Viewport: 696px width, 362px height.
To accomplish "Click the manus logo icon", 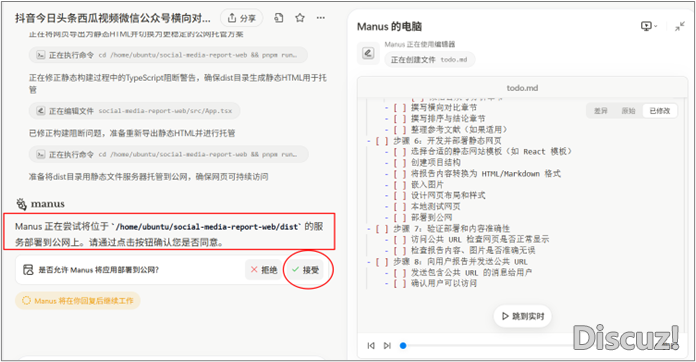I will 21,204.
